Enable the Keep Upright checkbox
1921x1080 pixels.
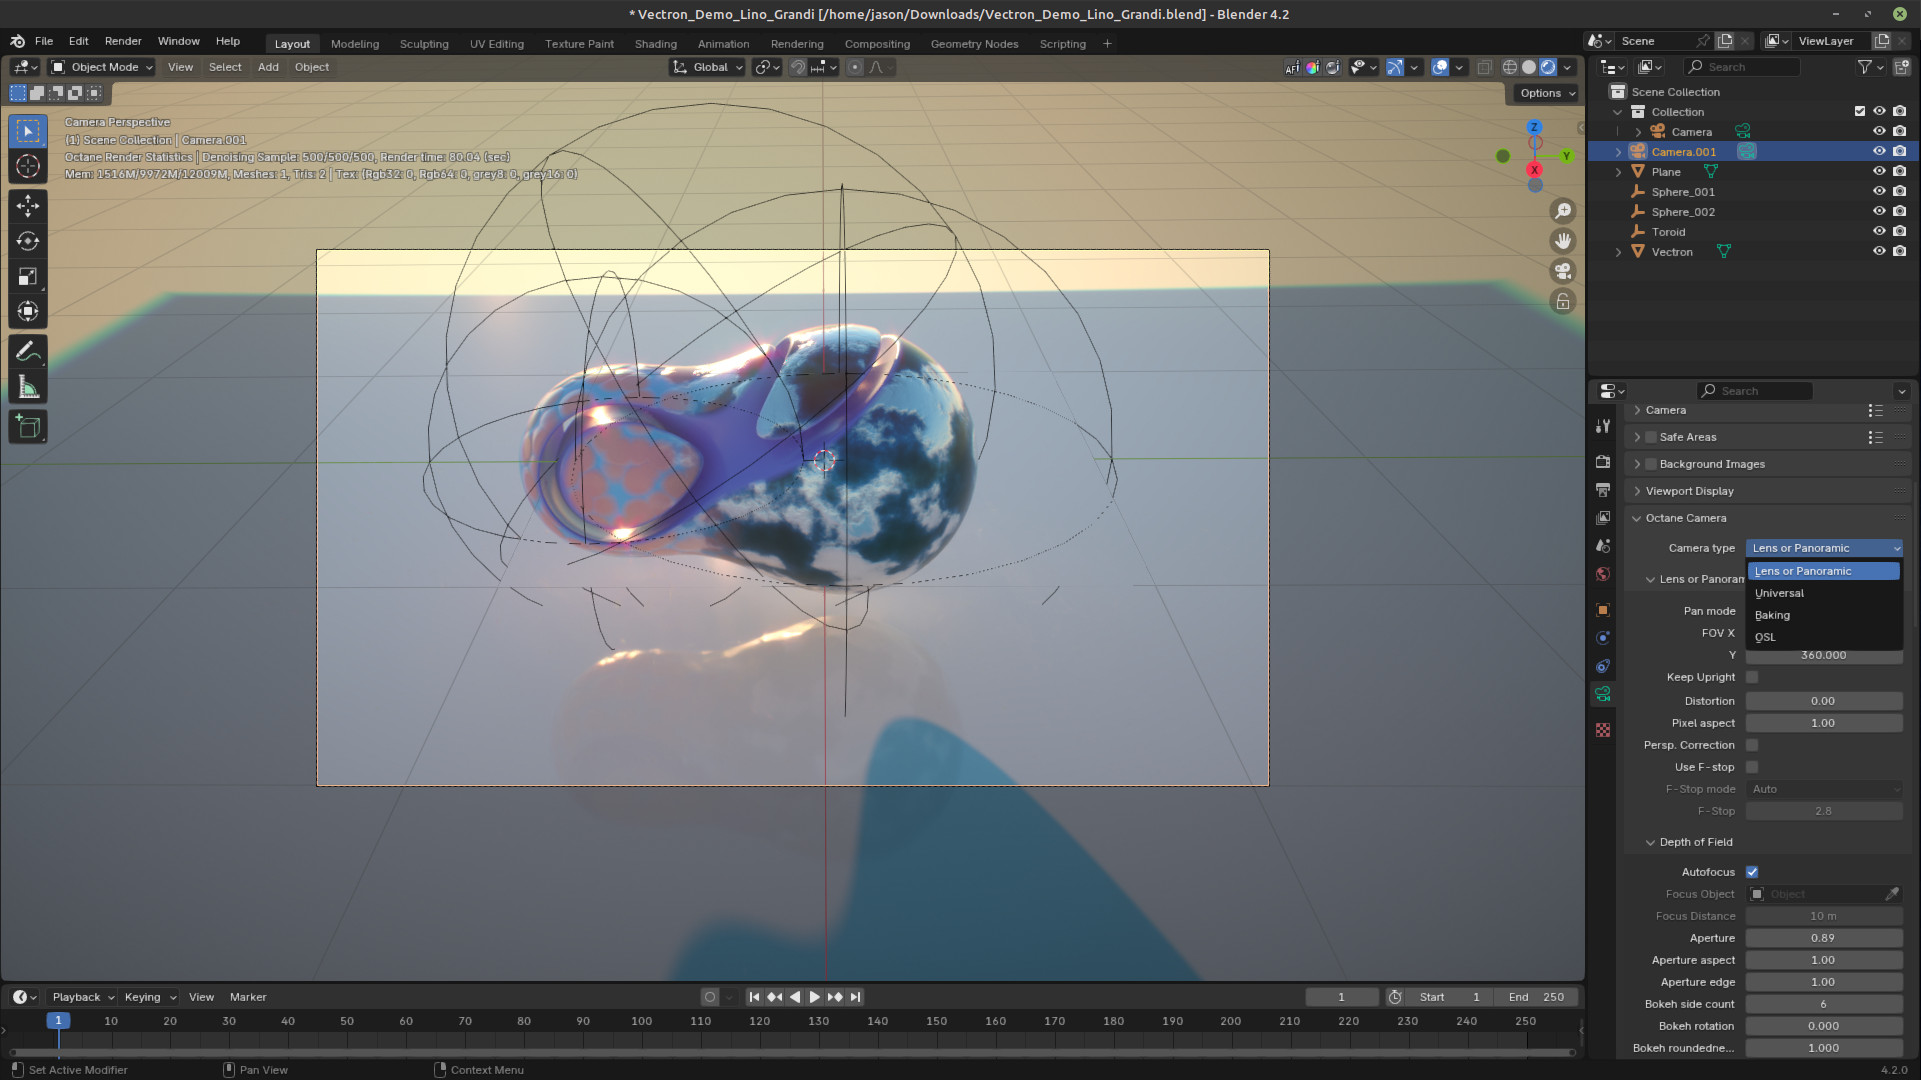pyautogui.click(x=1752, y=677)
